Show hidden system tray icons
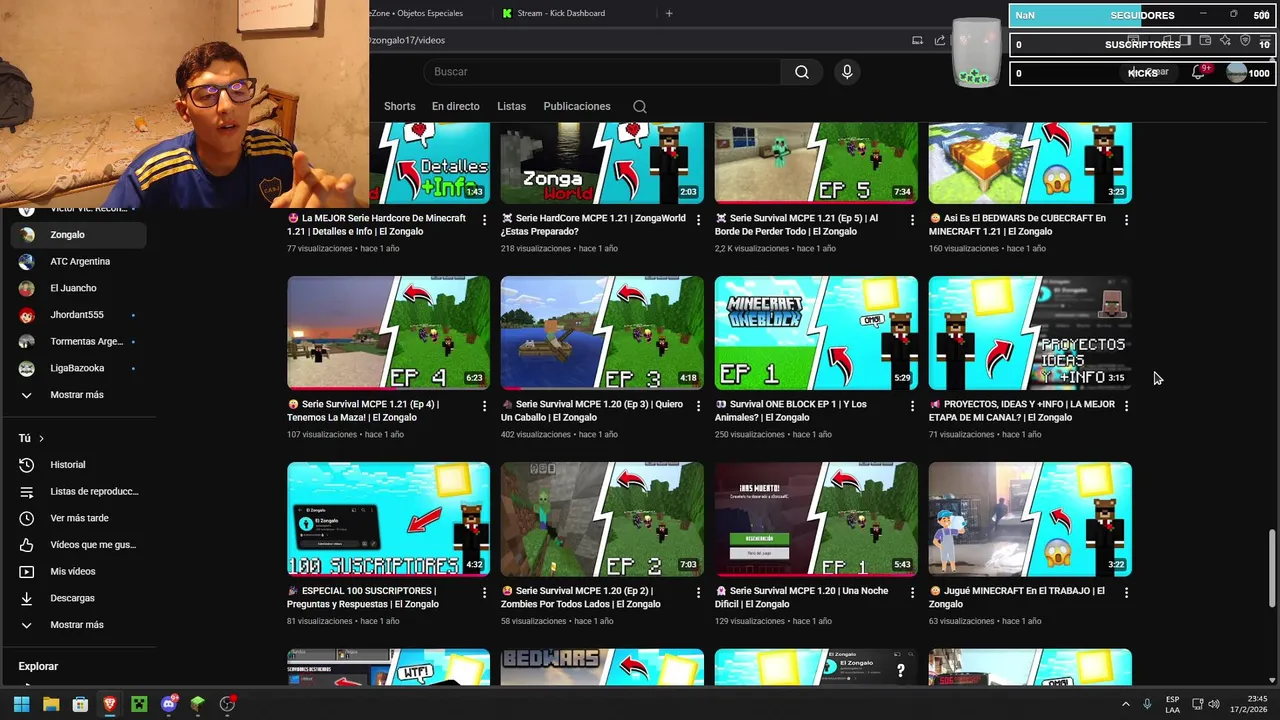The width and height of the screenshot is (1280, 720). pos(1125,704)
